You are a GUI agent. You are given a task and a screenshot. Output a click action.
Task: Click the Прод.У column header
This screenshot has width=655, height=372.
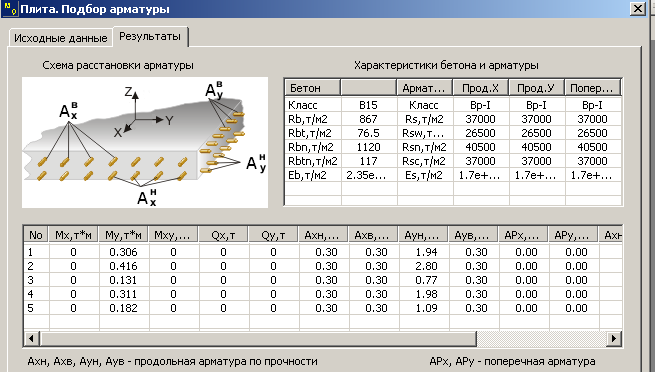pyautogui.click(x=536, y=88)
